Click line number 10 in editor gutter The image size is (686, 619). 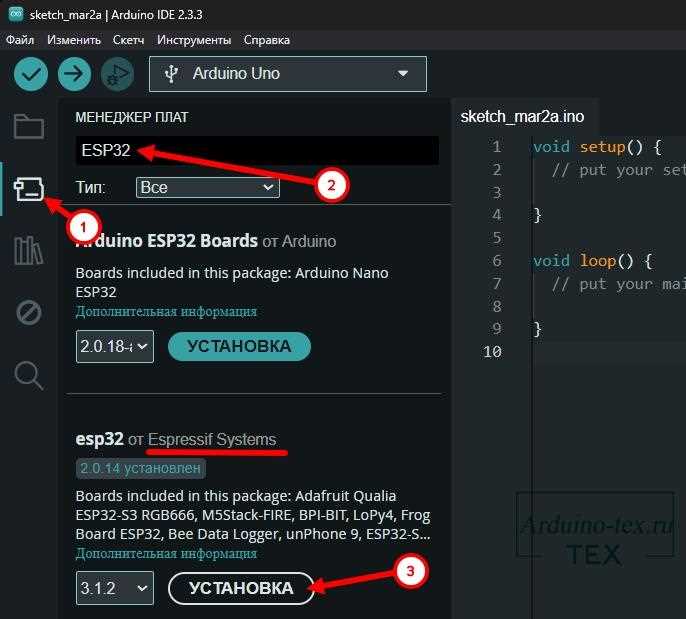point(493,352)
